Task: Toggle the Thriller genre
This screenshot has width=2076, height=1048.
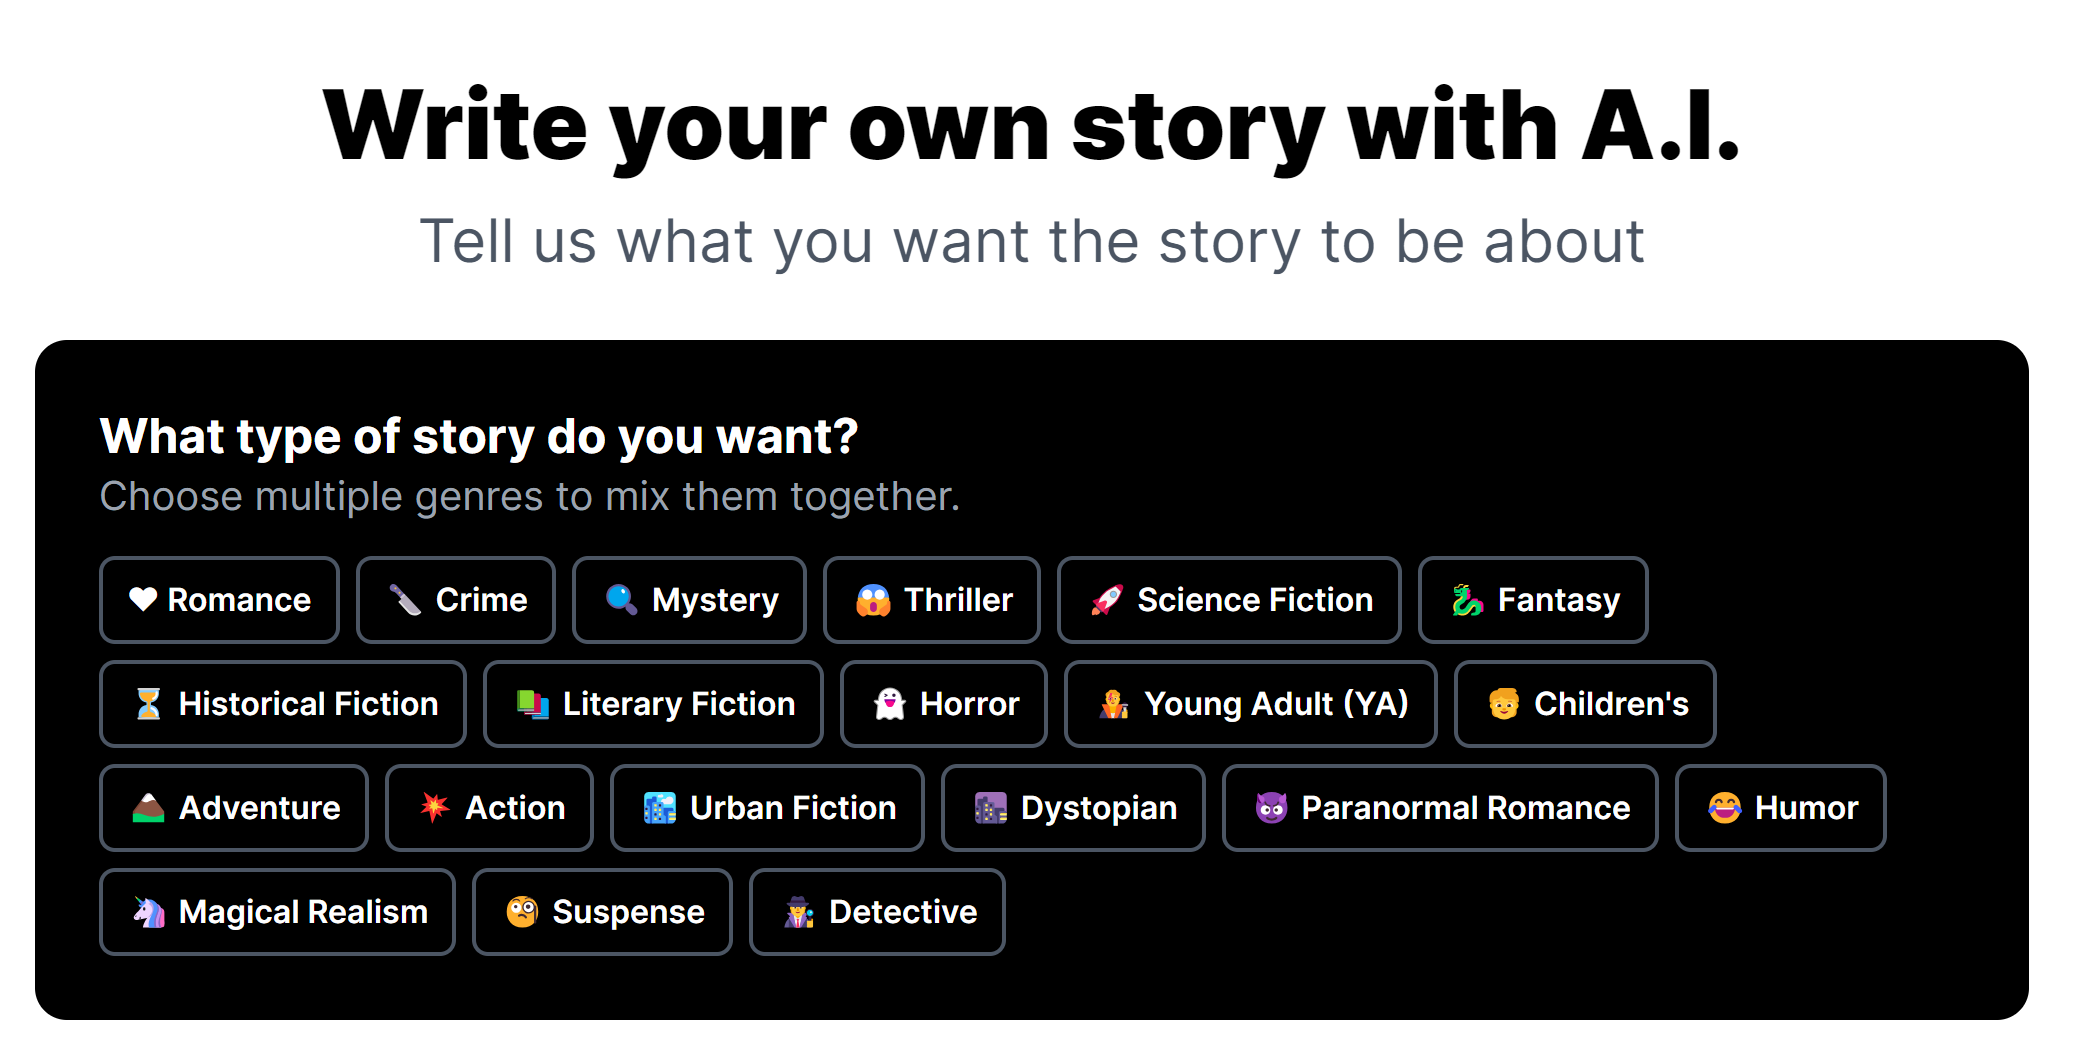Action: coord(931,600)
